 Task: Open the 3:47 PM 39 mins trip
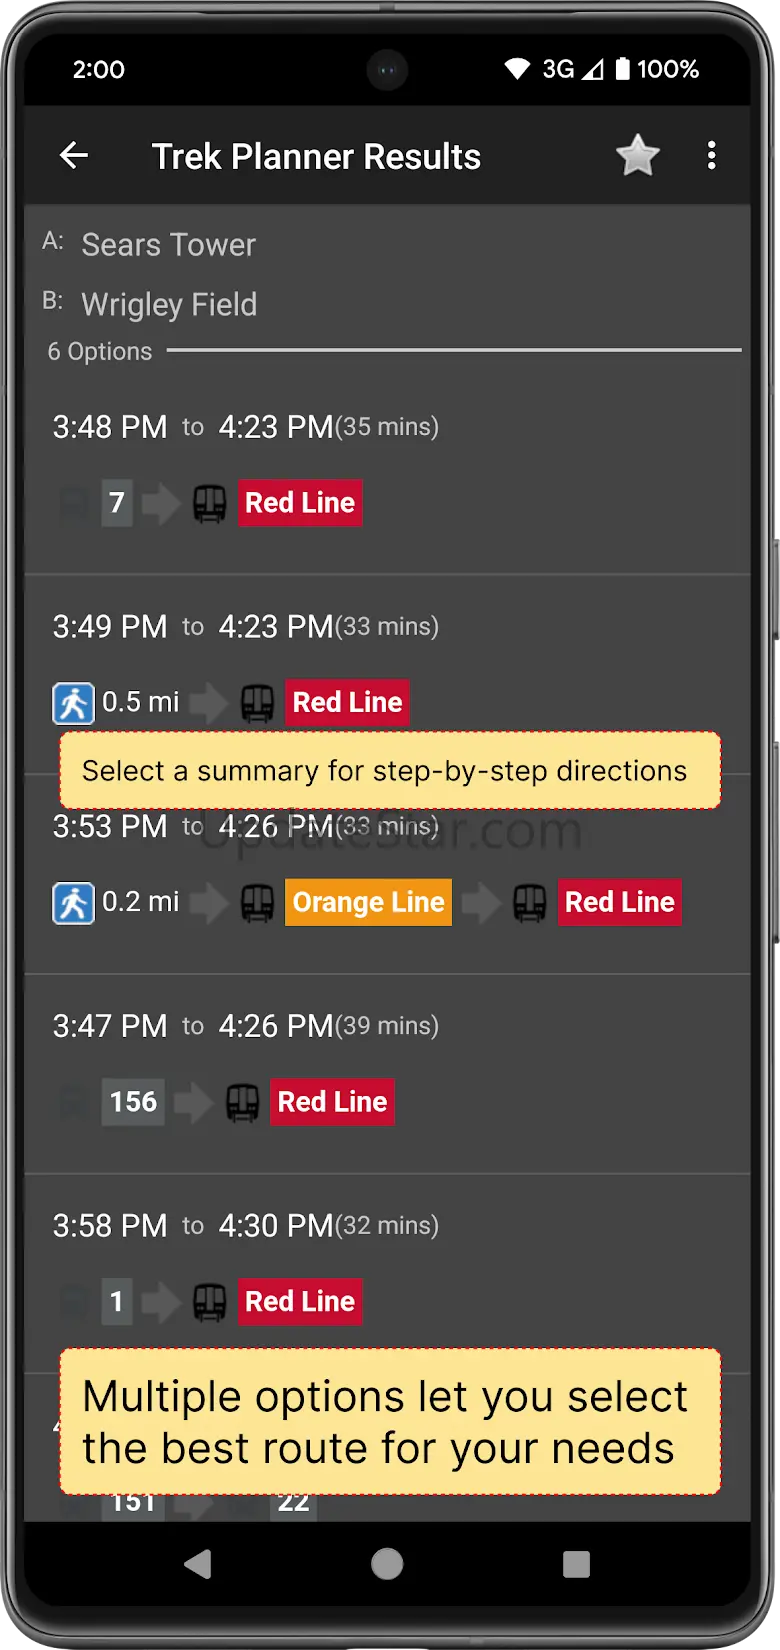click(245, 1026)
